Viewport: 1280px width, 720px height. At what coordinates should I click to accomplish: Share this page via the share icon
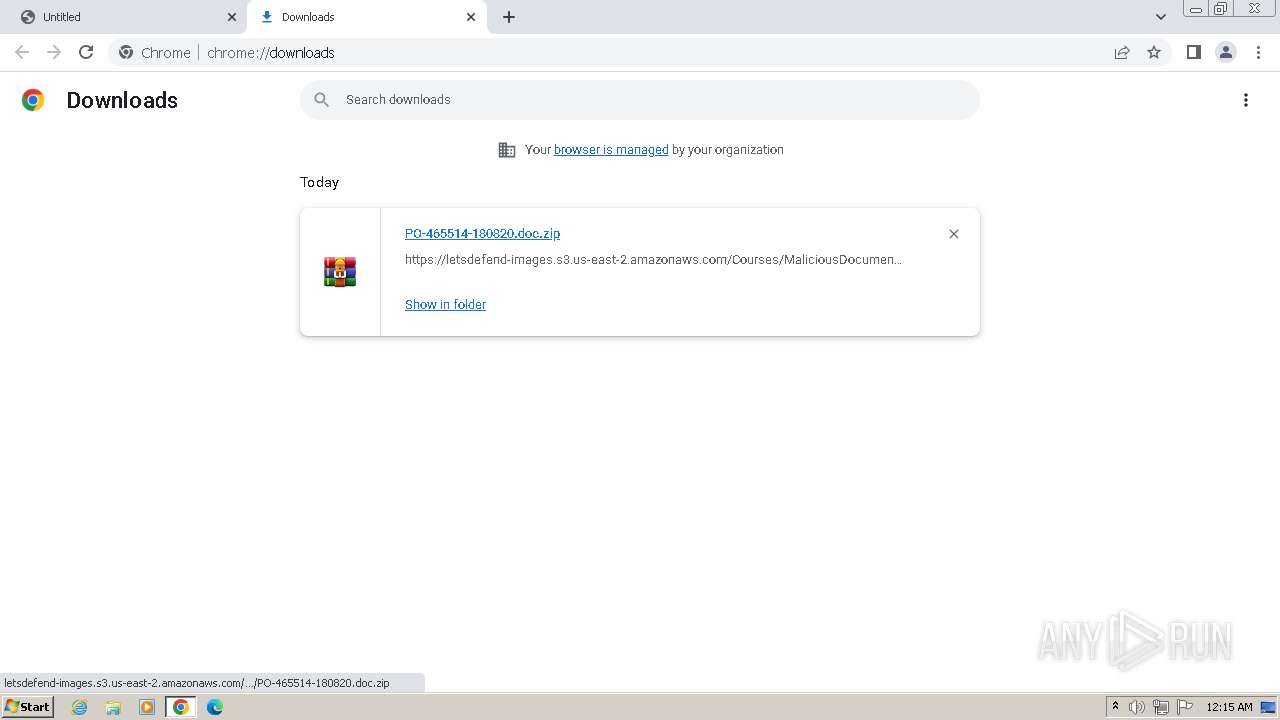pos(1122,52)
